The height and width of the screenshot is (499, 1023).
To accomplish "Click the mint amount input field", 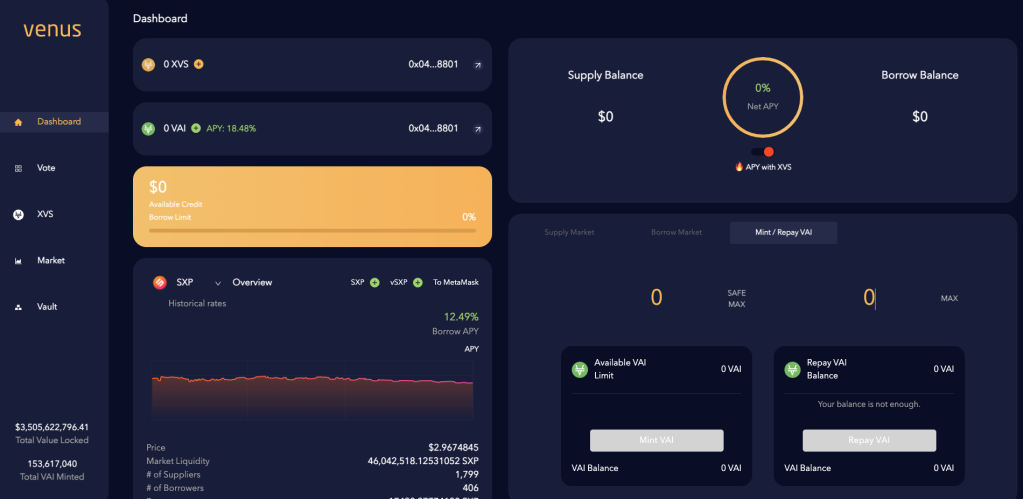I will [x=656, y=297].
